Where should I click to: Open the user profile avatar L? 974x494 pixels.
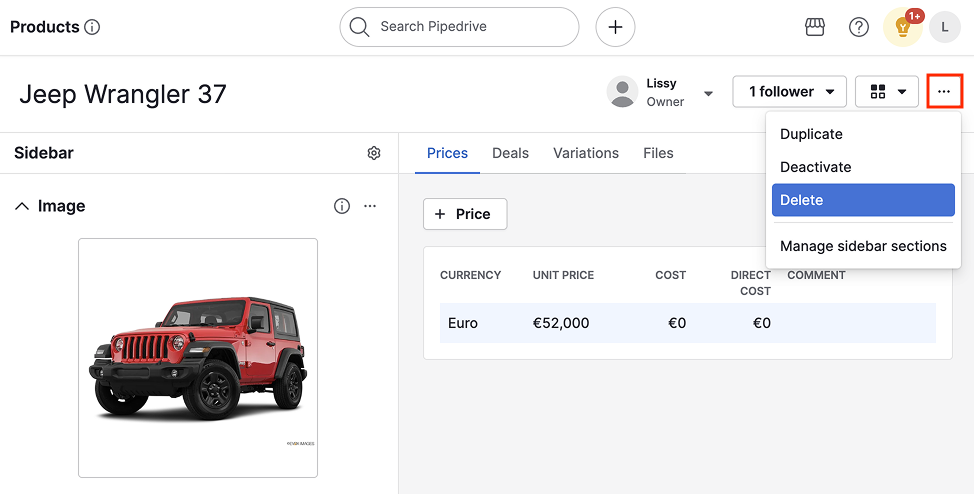(x=945, y=27)
